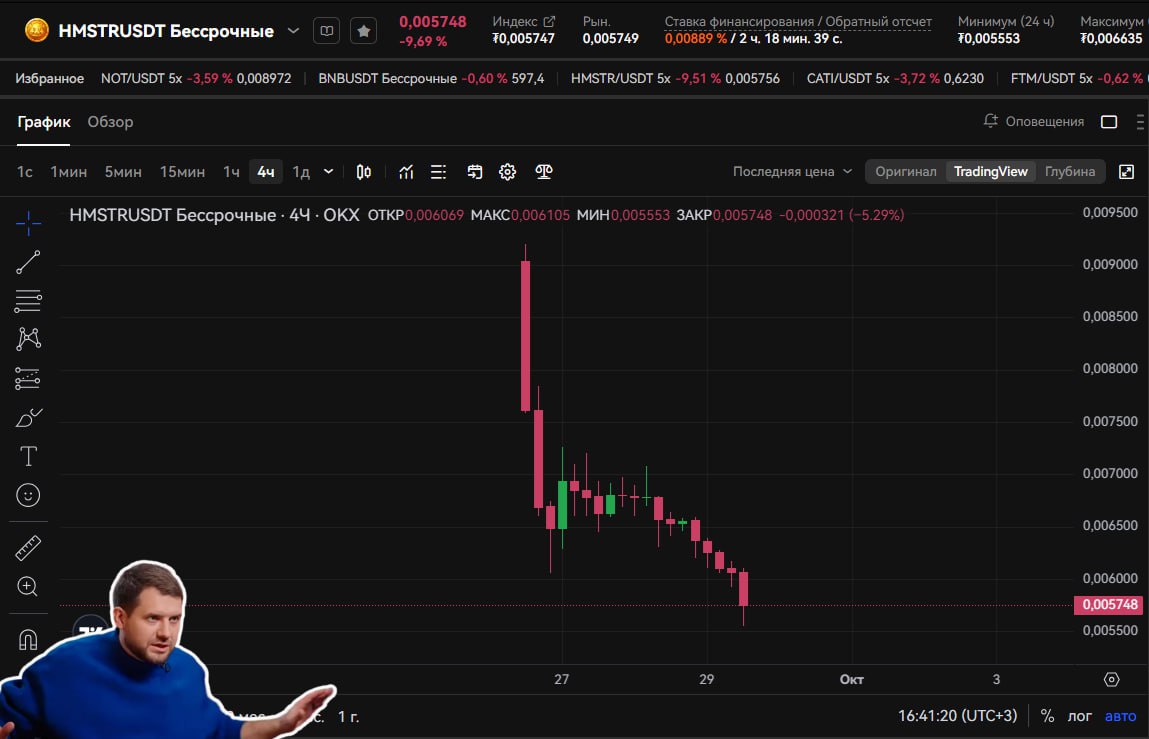The image size is (1149, 739).
Task: Open chart settings gear
Action: 507,172
